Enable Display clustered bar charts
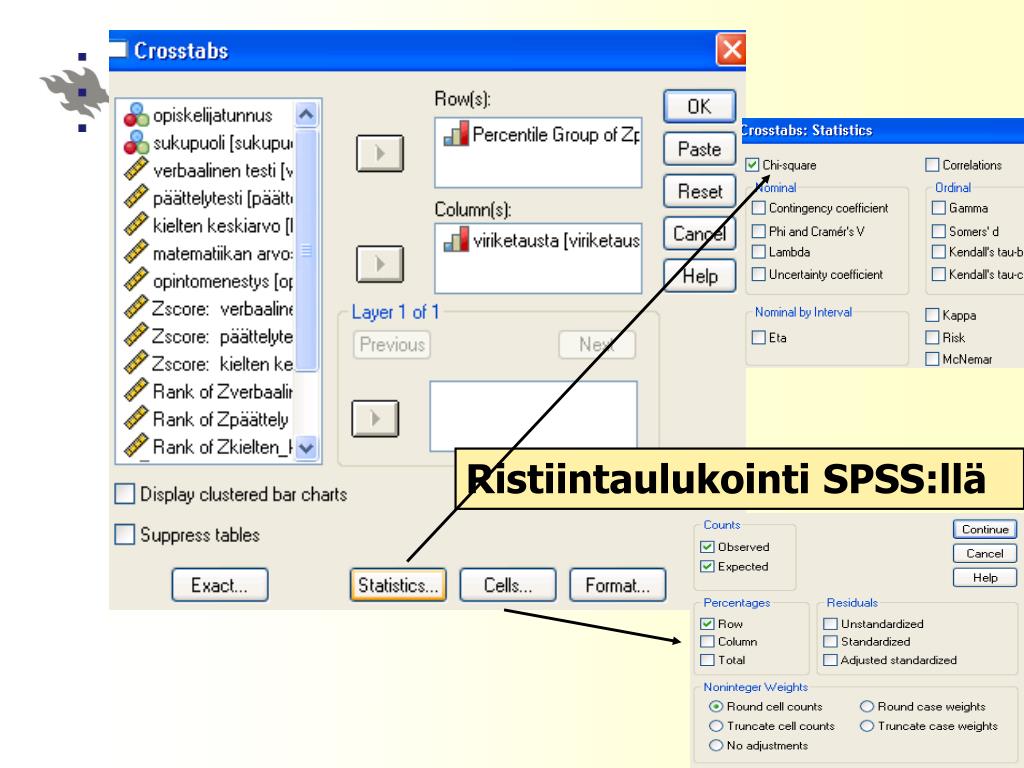 click(124, 494)
